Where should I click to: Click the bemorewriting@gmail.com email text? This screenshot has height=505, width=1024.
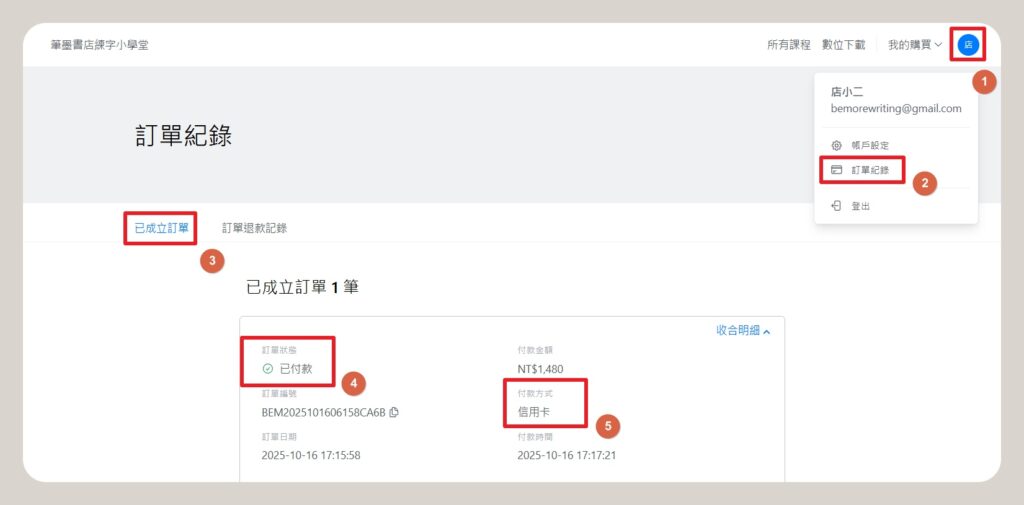895,108
